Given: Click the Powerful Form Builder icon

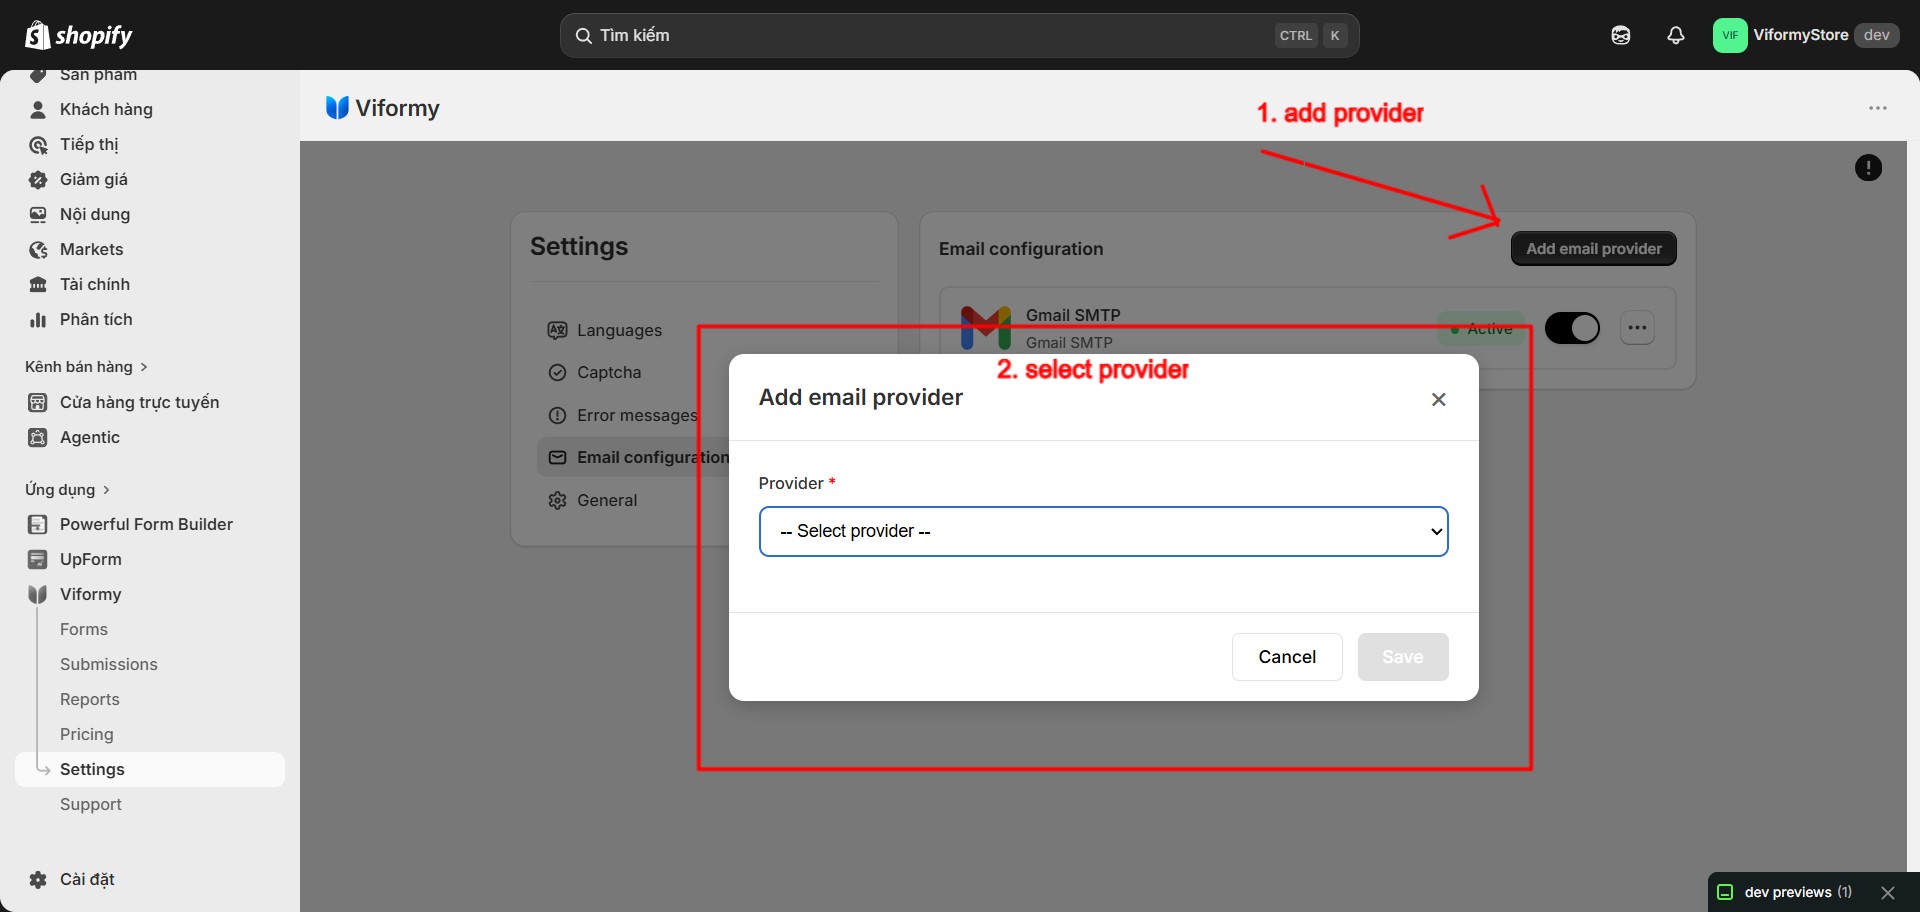Looking at the screenshot, I should coord(38,524).
